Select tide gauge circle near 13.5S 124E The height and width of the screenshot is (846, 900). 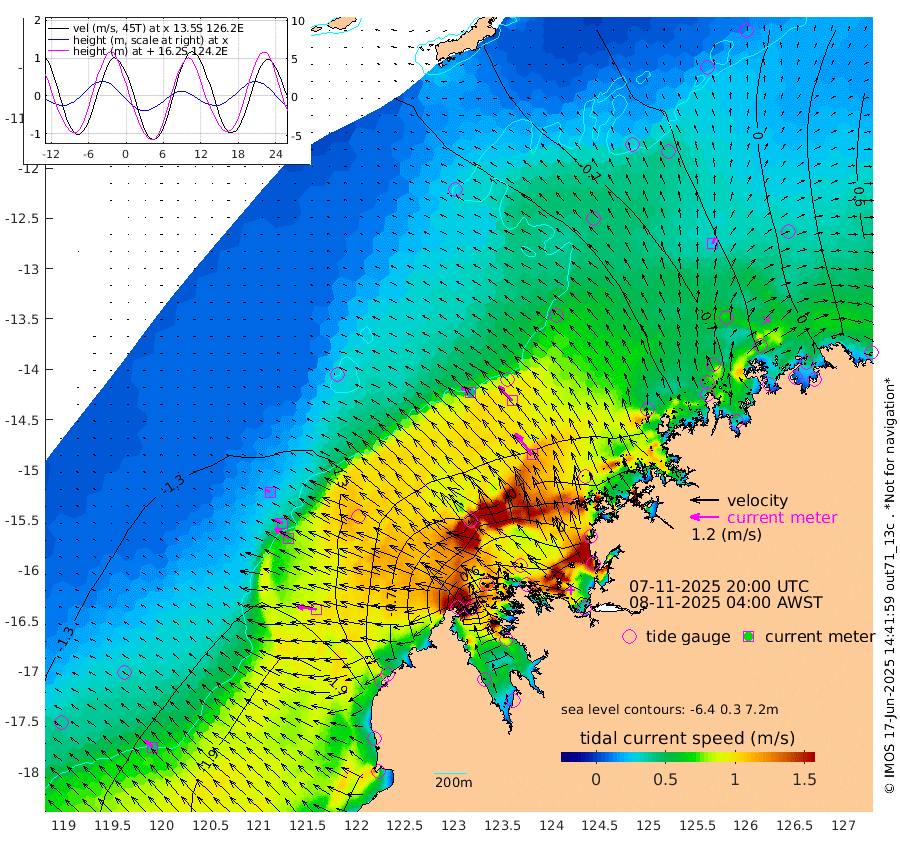click(556, 315)
